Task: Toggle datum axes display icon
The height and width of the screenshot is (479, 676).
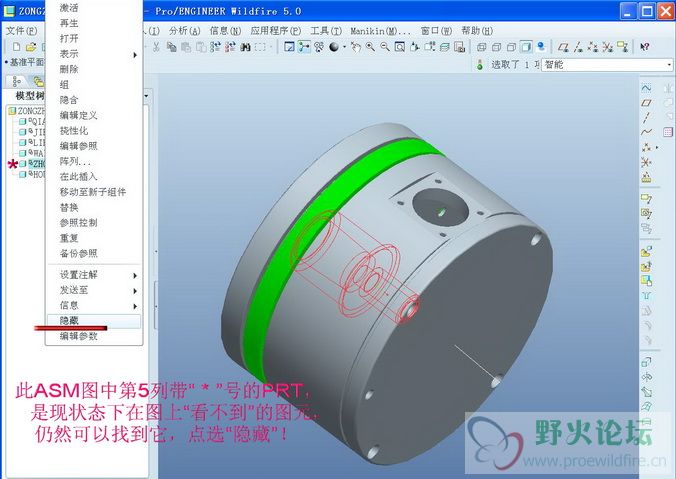Action: [578, 47]
